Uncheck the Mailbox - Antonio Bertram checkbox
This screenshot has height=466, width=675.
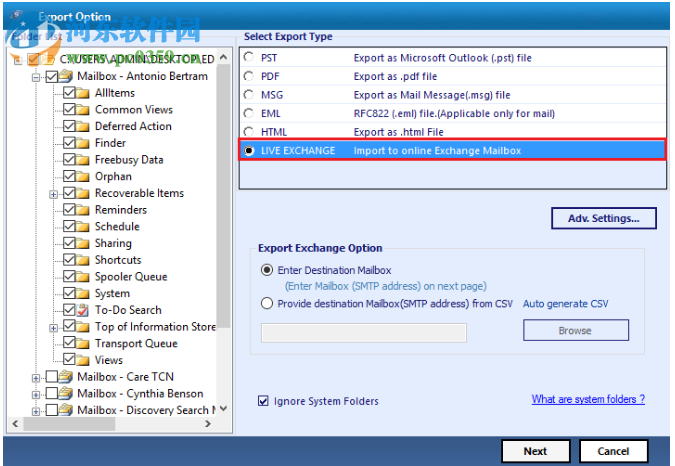pos(52,77)
